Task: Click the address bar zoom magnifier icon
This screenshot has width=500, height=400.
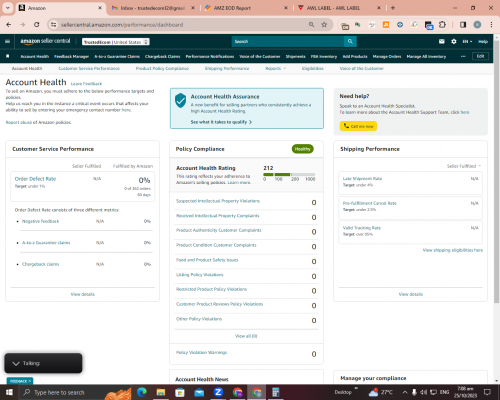Action: (311, 25)
